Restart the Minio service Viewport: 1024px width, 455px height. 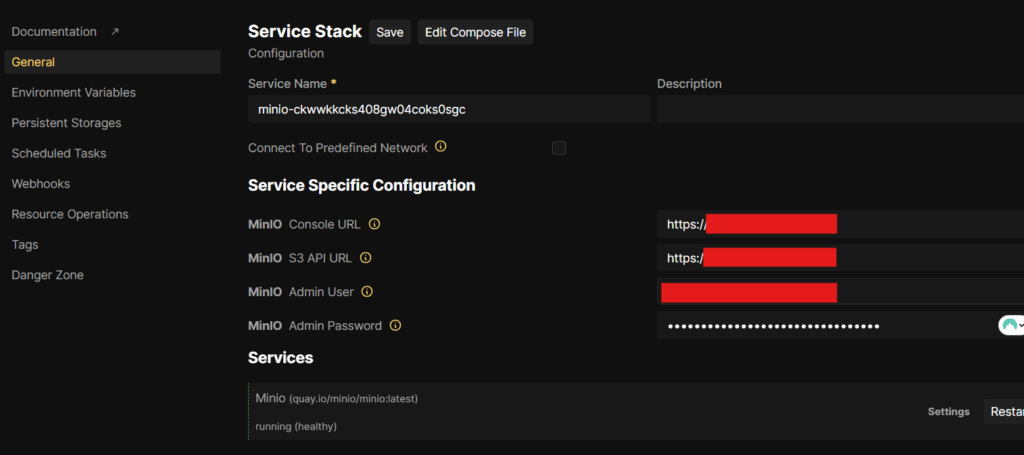pos(1004,411)
